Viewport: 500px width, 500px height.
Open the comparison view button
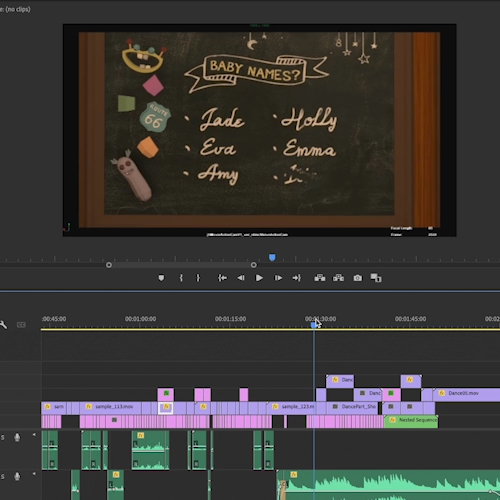[376, 278]
